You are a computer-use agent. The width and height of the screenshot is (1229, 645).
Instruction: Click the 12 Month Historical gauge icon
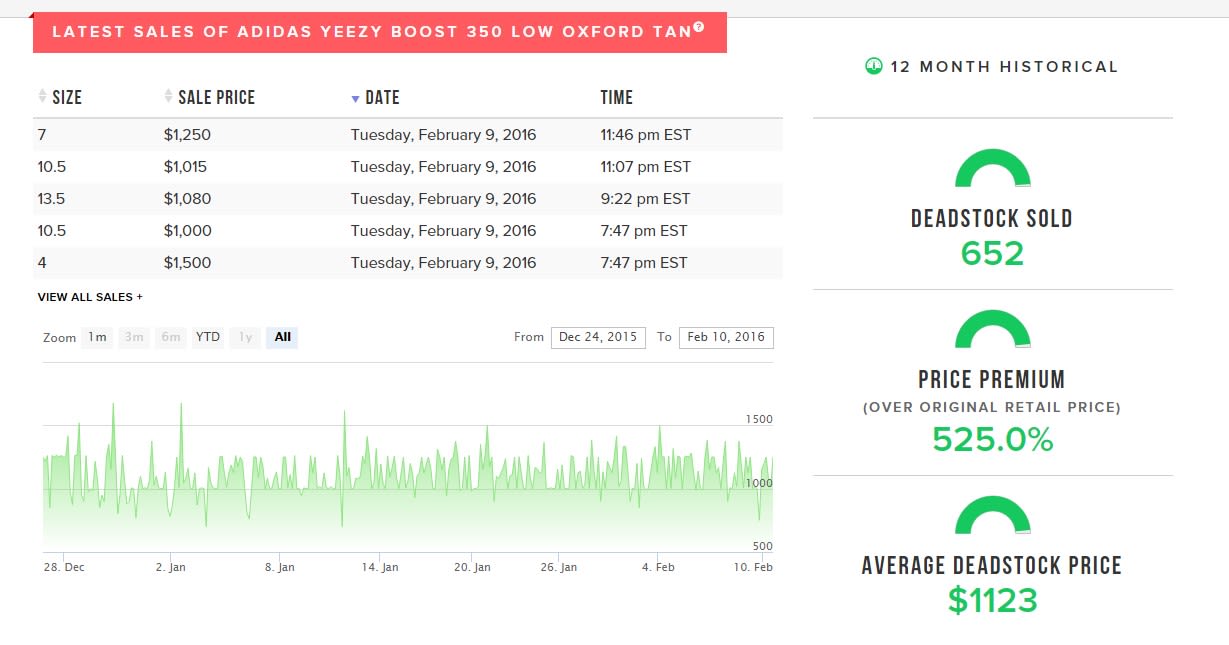873,66
